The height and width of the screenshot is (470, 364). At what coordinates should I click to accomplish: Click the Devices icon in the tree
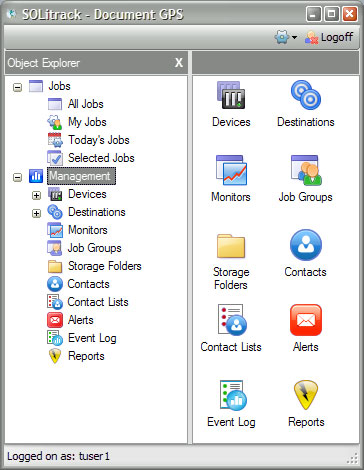click(x=55, y=194)
